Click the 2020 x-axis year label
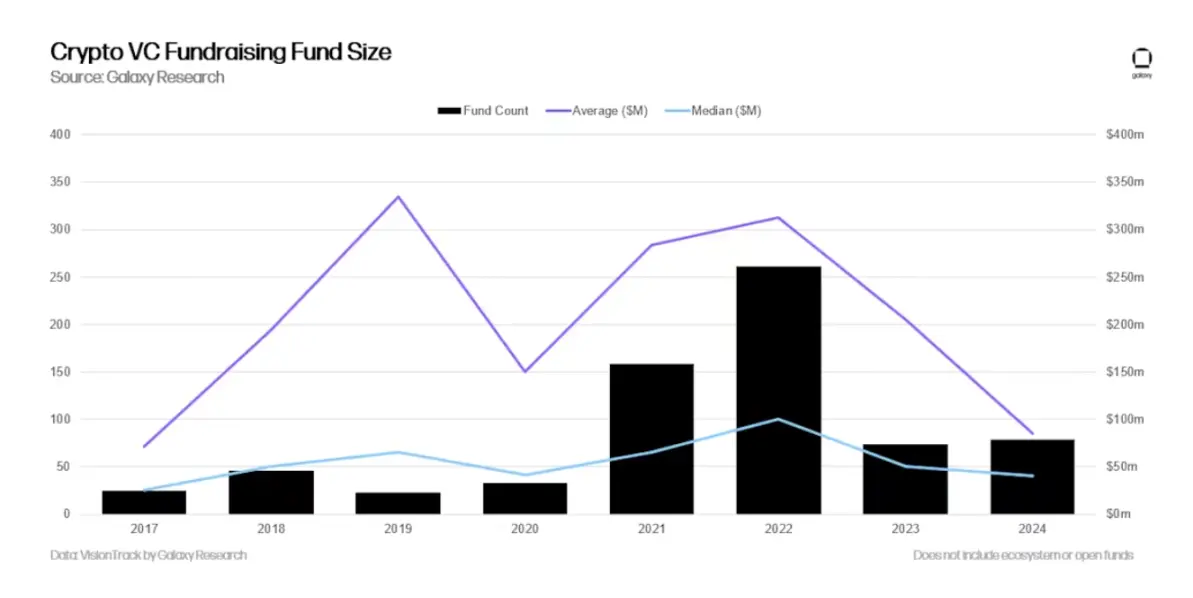1193x598 pixels. [525, 530]
